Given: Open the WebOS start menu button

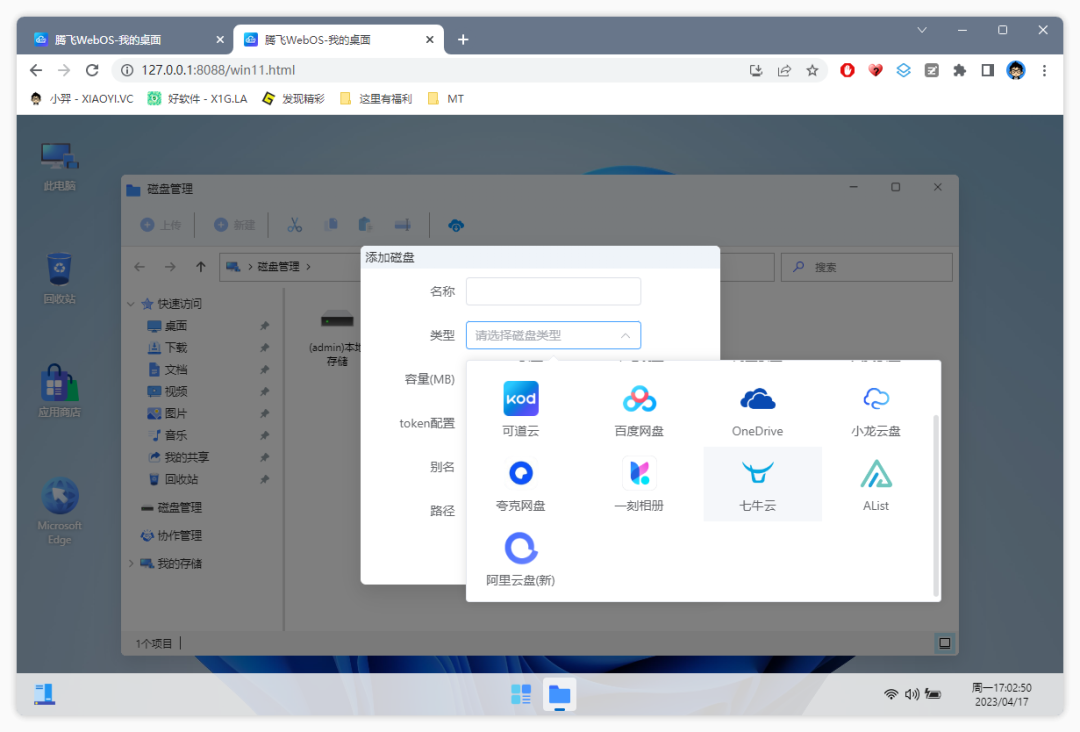Looking at the screenshot, I should coord(521,694).
